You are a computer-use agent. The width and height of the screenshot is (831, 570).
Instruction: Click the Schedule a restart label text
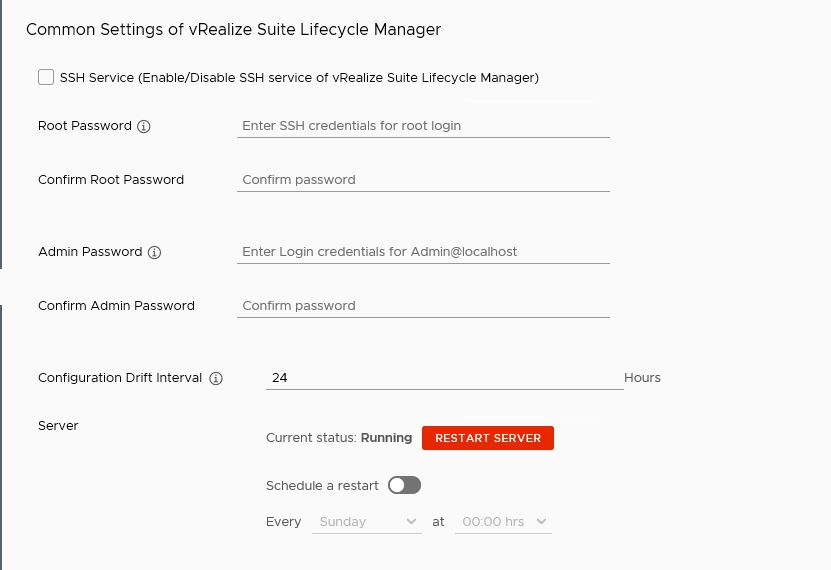(322, 486)
